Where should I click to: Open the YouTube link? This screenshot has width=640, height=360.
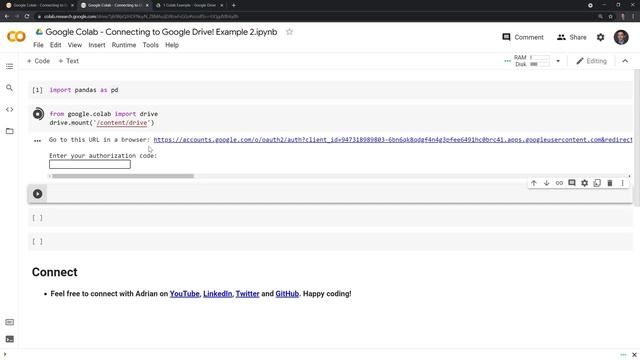click(184, 293)
